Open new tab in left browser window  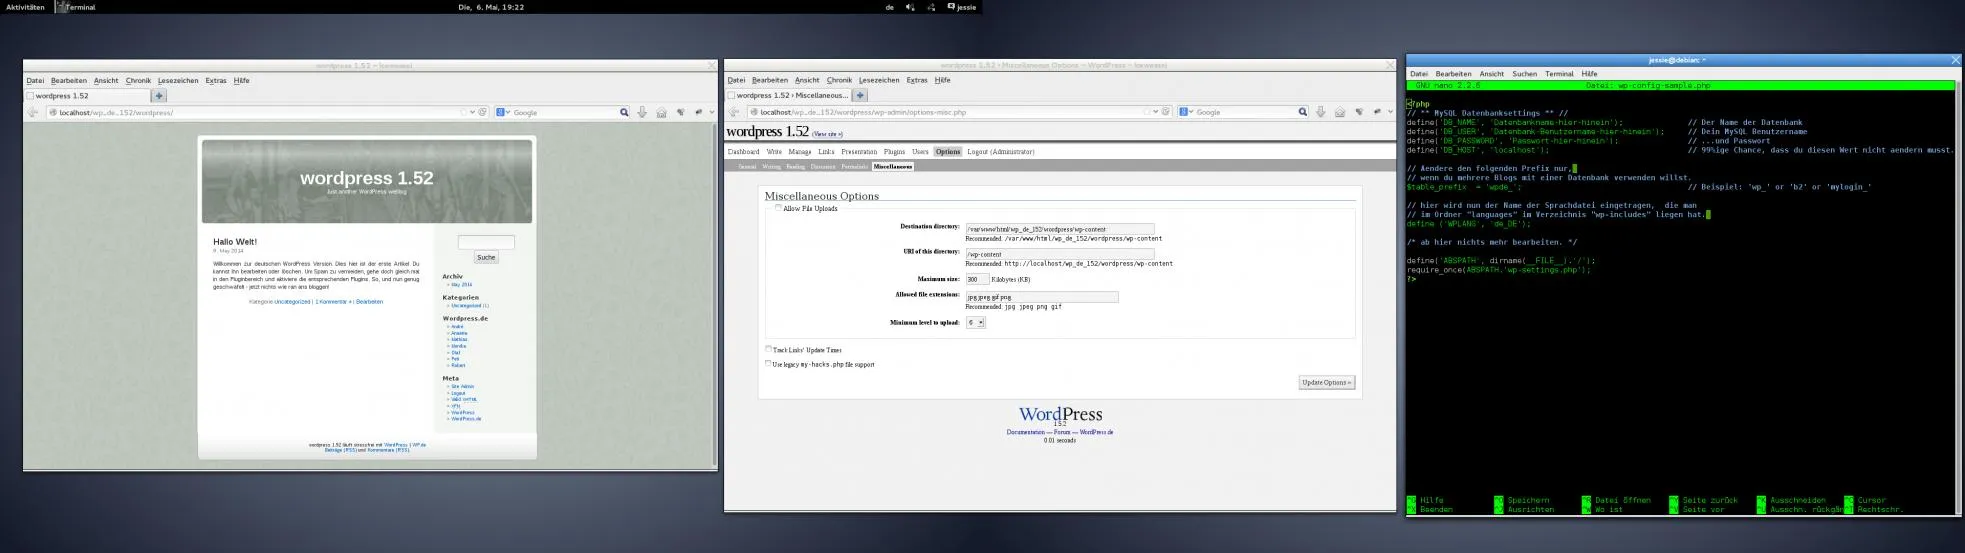pos(159,96)
